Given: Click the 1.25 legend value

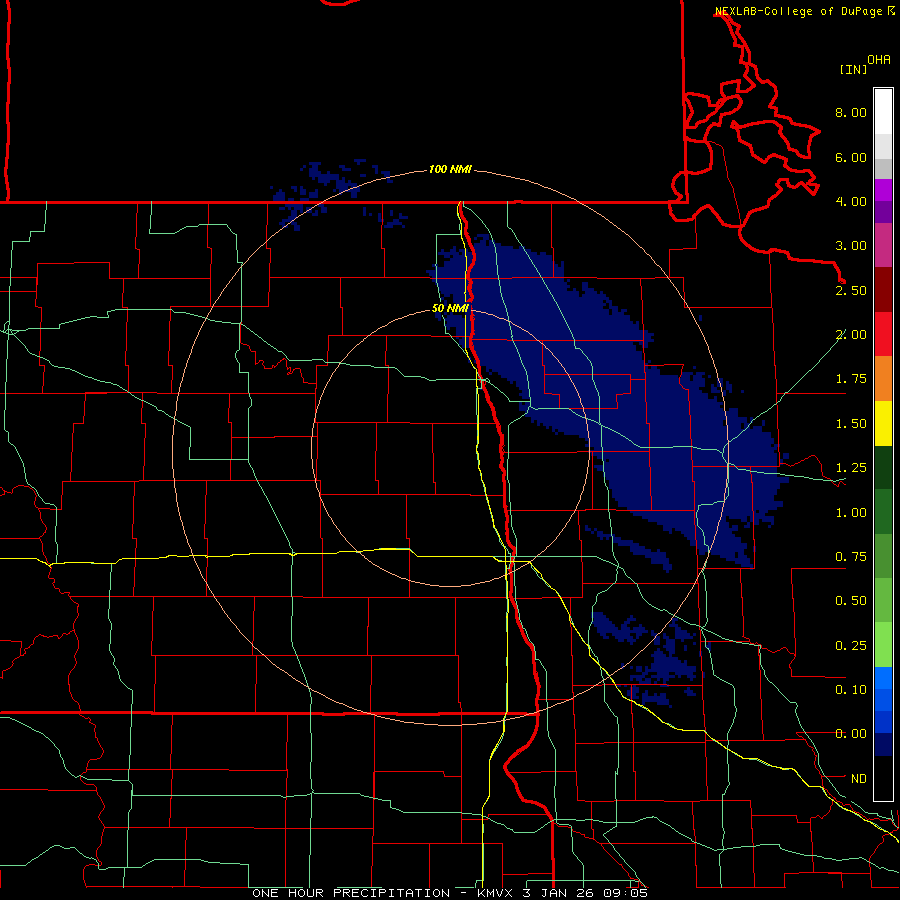Looking at the screenshot, I should coord(851,468).
